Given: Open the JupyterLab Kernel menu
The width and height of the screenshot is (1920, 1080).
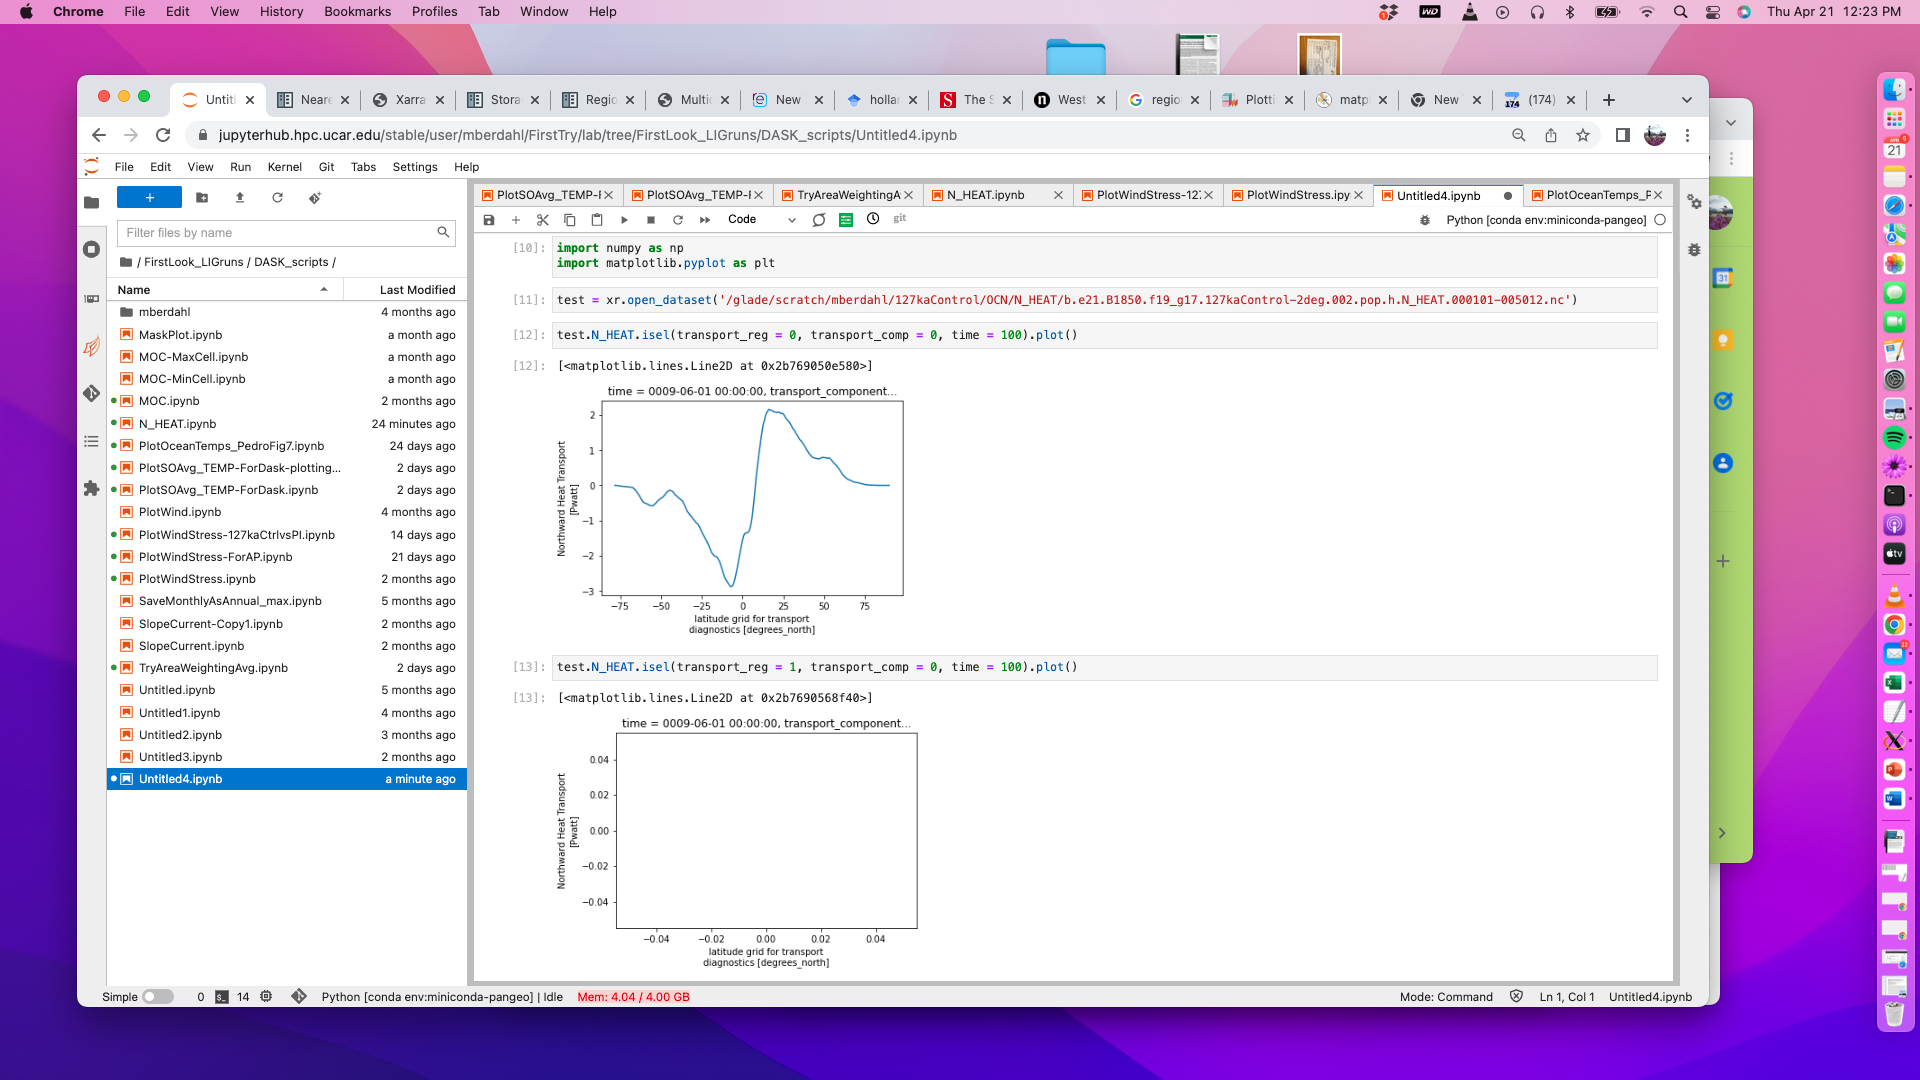Looking at the screenshot, I should 284,167.
